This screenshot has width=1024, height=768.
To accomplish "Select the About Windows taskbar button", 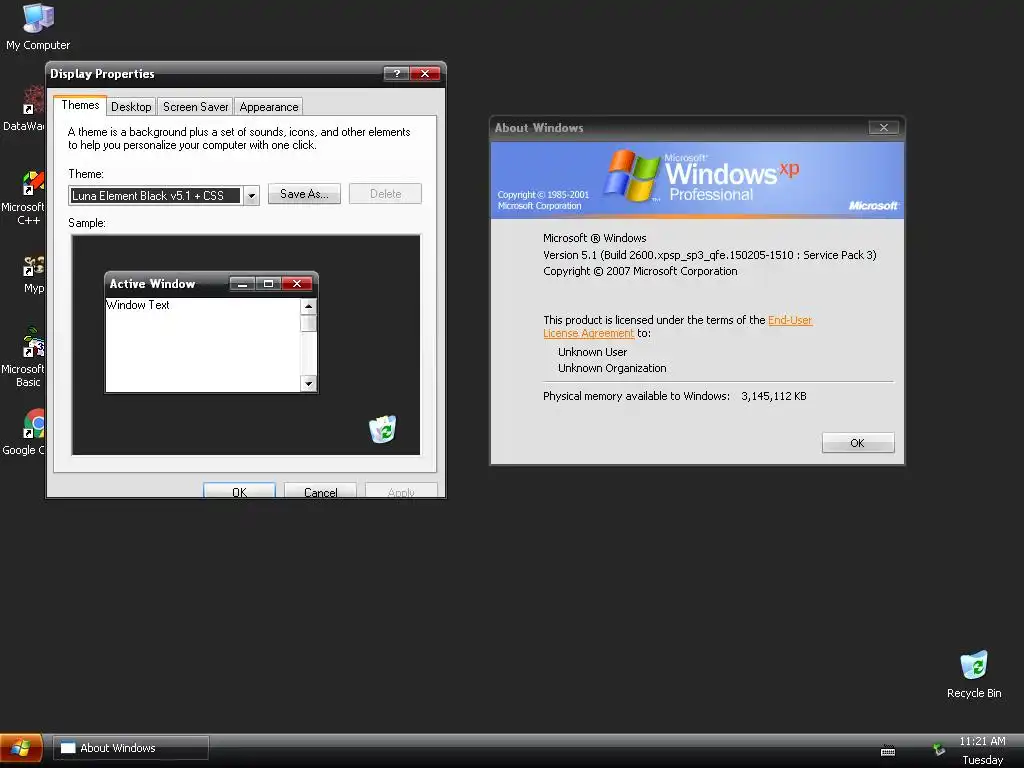I will [131, 748].
